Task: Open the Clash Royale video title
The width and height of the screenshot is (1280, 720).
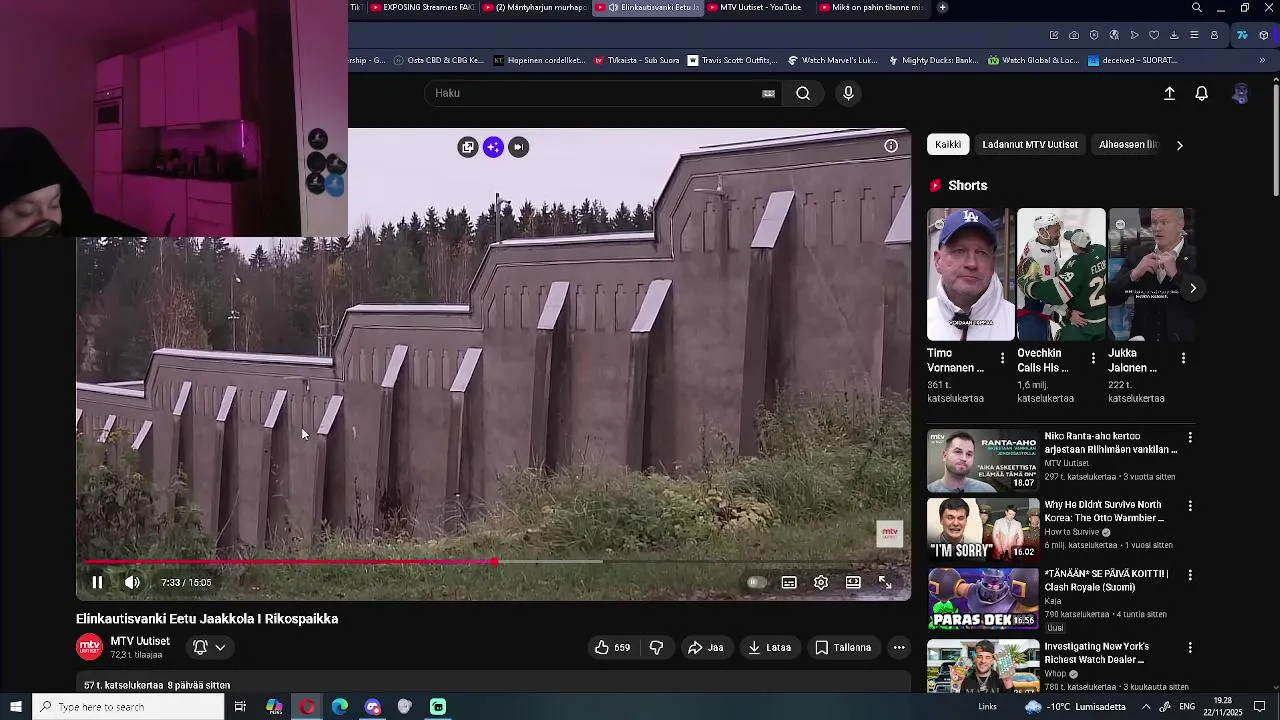Action: pos(1106,580)
